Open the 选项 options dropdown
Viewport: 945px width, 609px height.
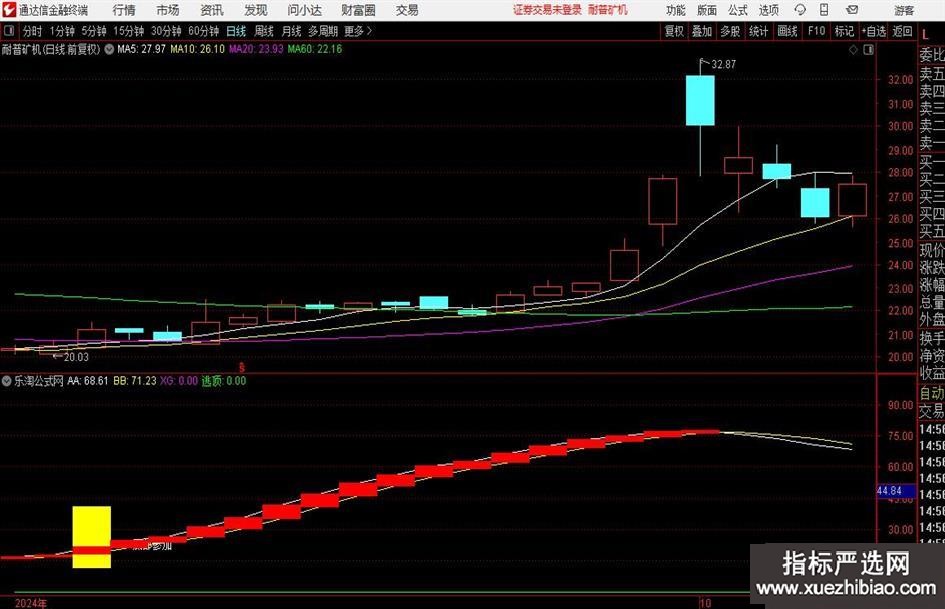(x=768, y=10)
